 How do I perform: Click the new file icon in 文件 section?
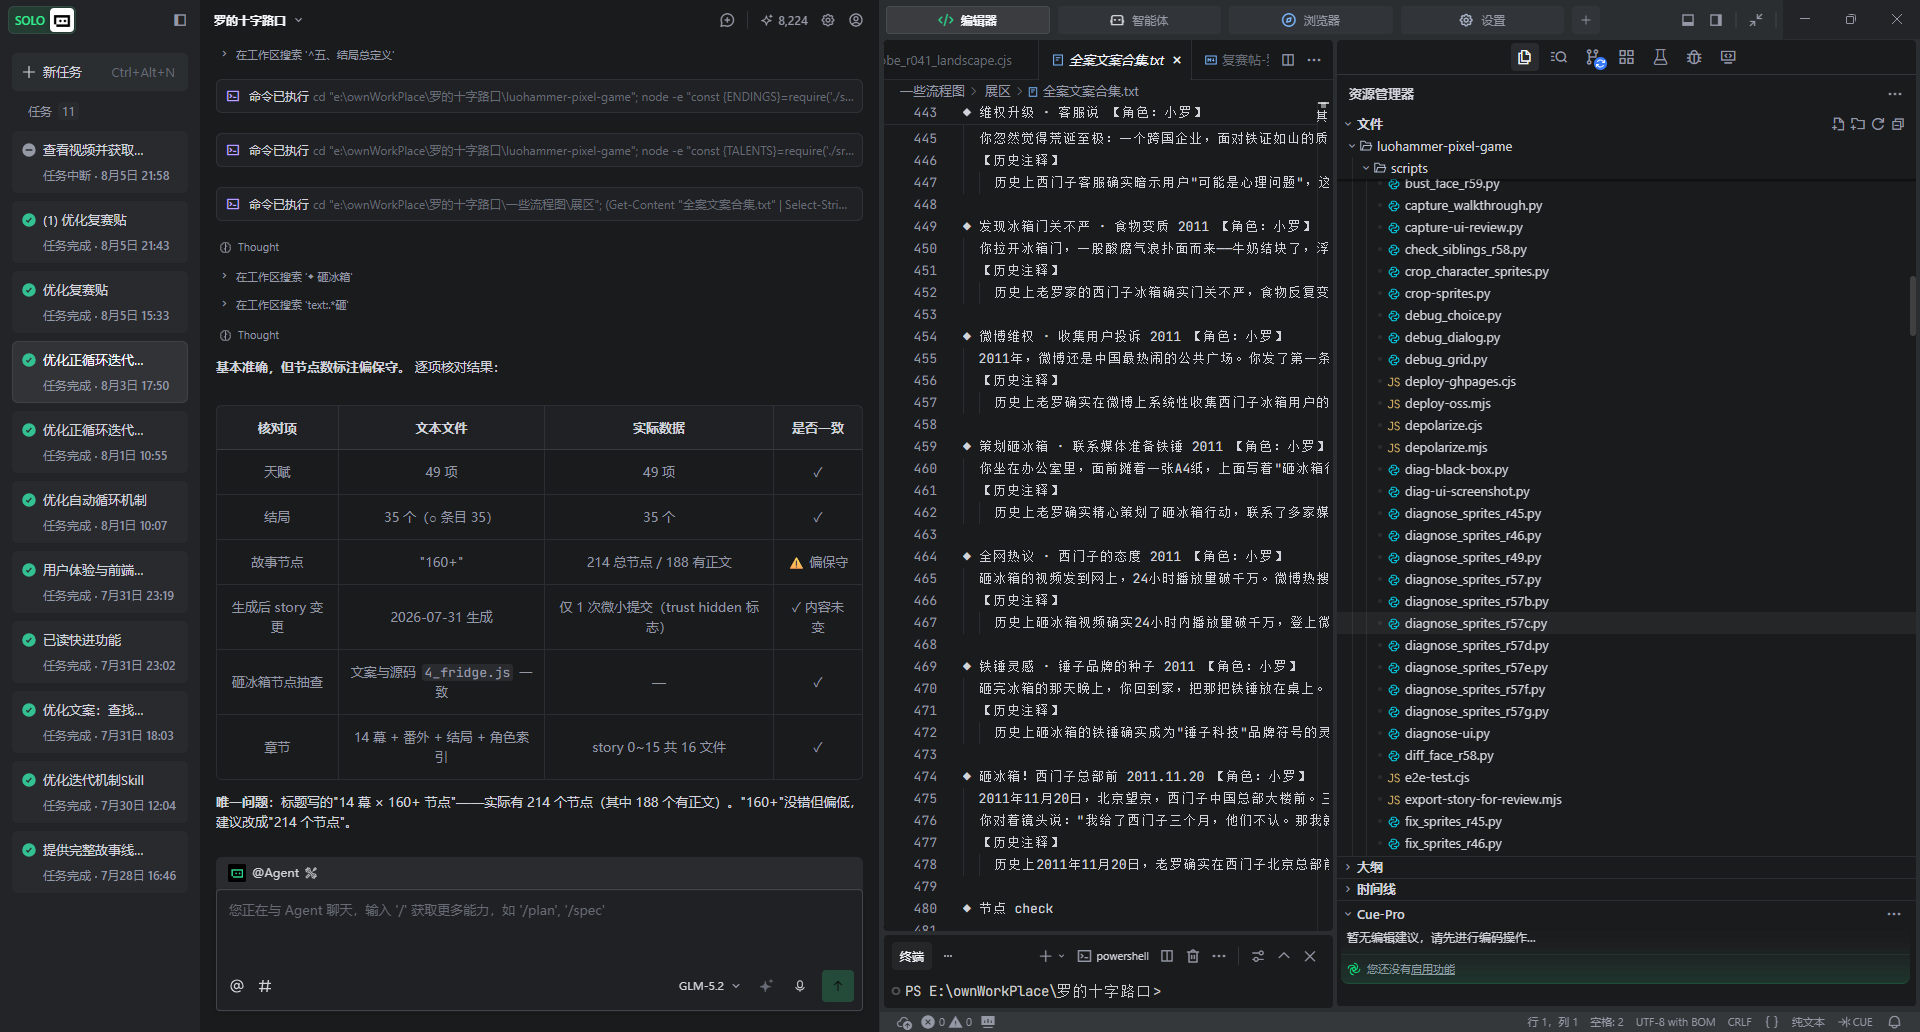click(x=1838, y=124)
